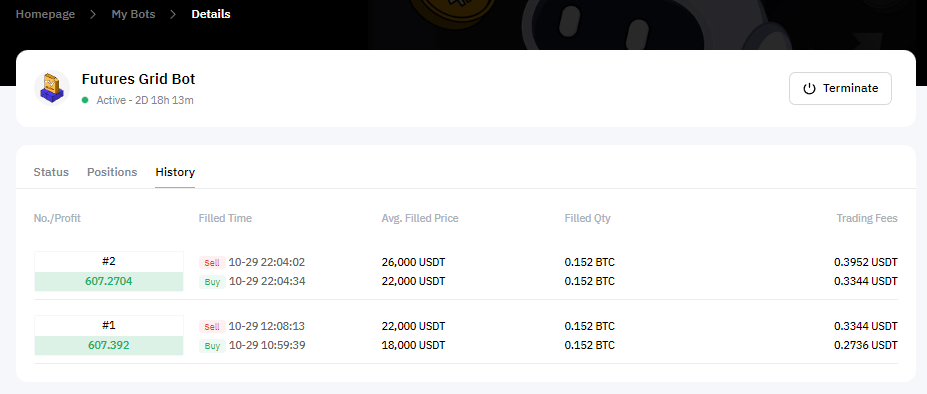The width and height of the screenshot is (927, 394).
Task: Open the Positions tab
Action: pyautogui.click(x=112, y=172)
